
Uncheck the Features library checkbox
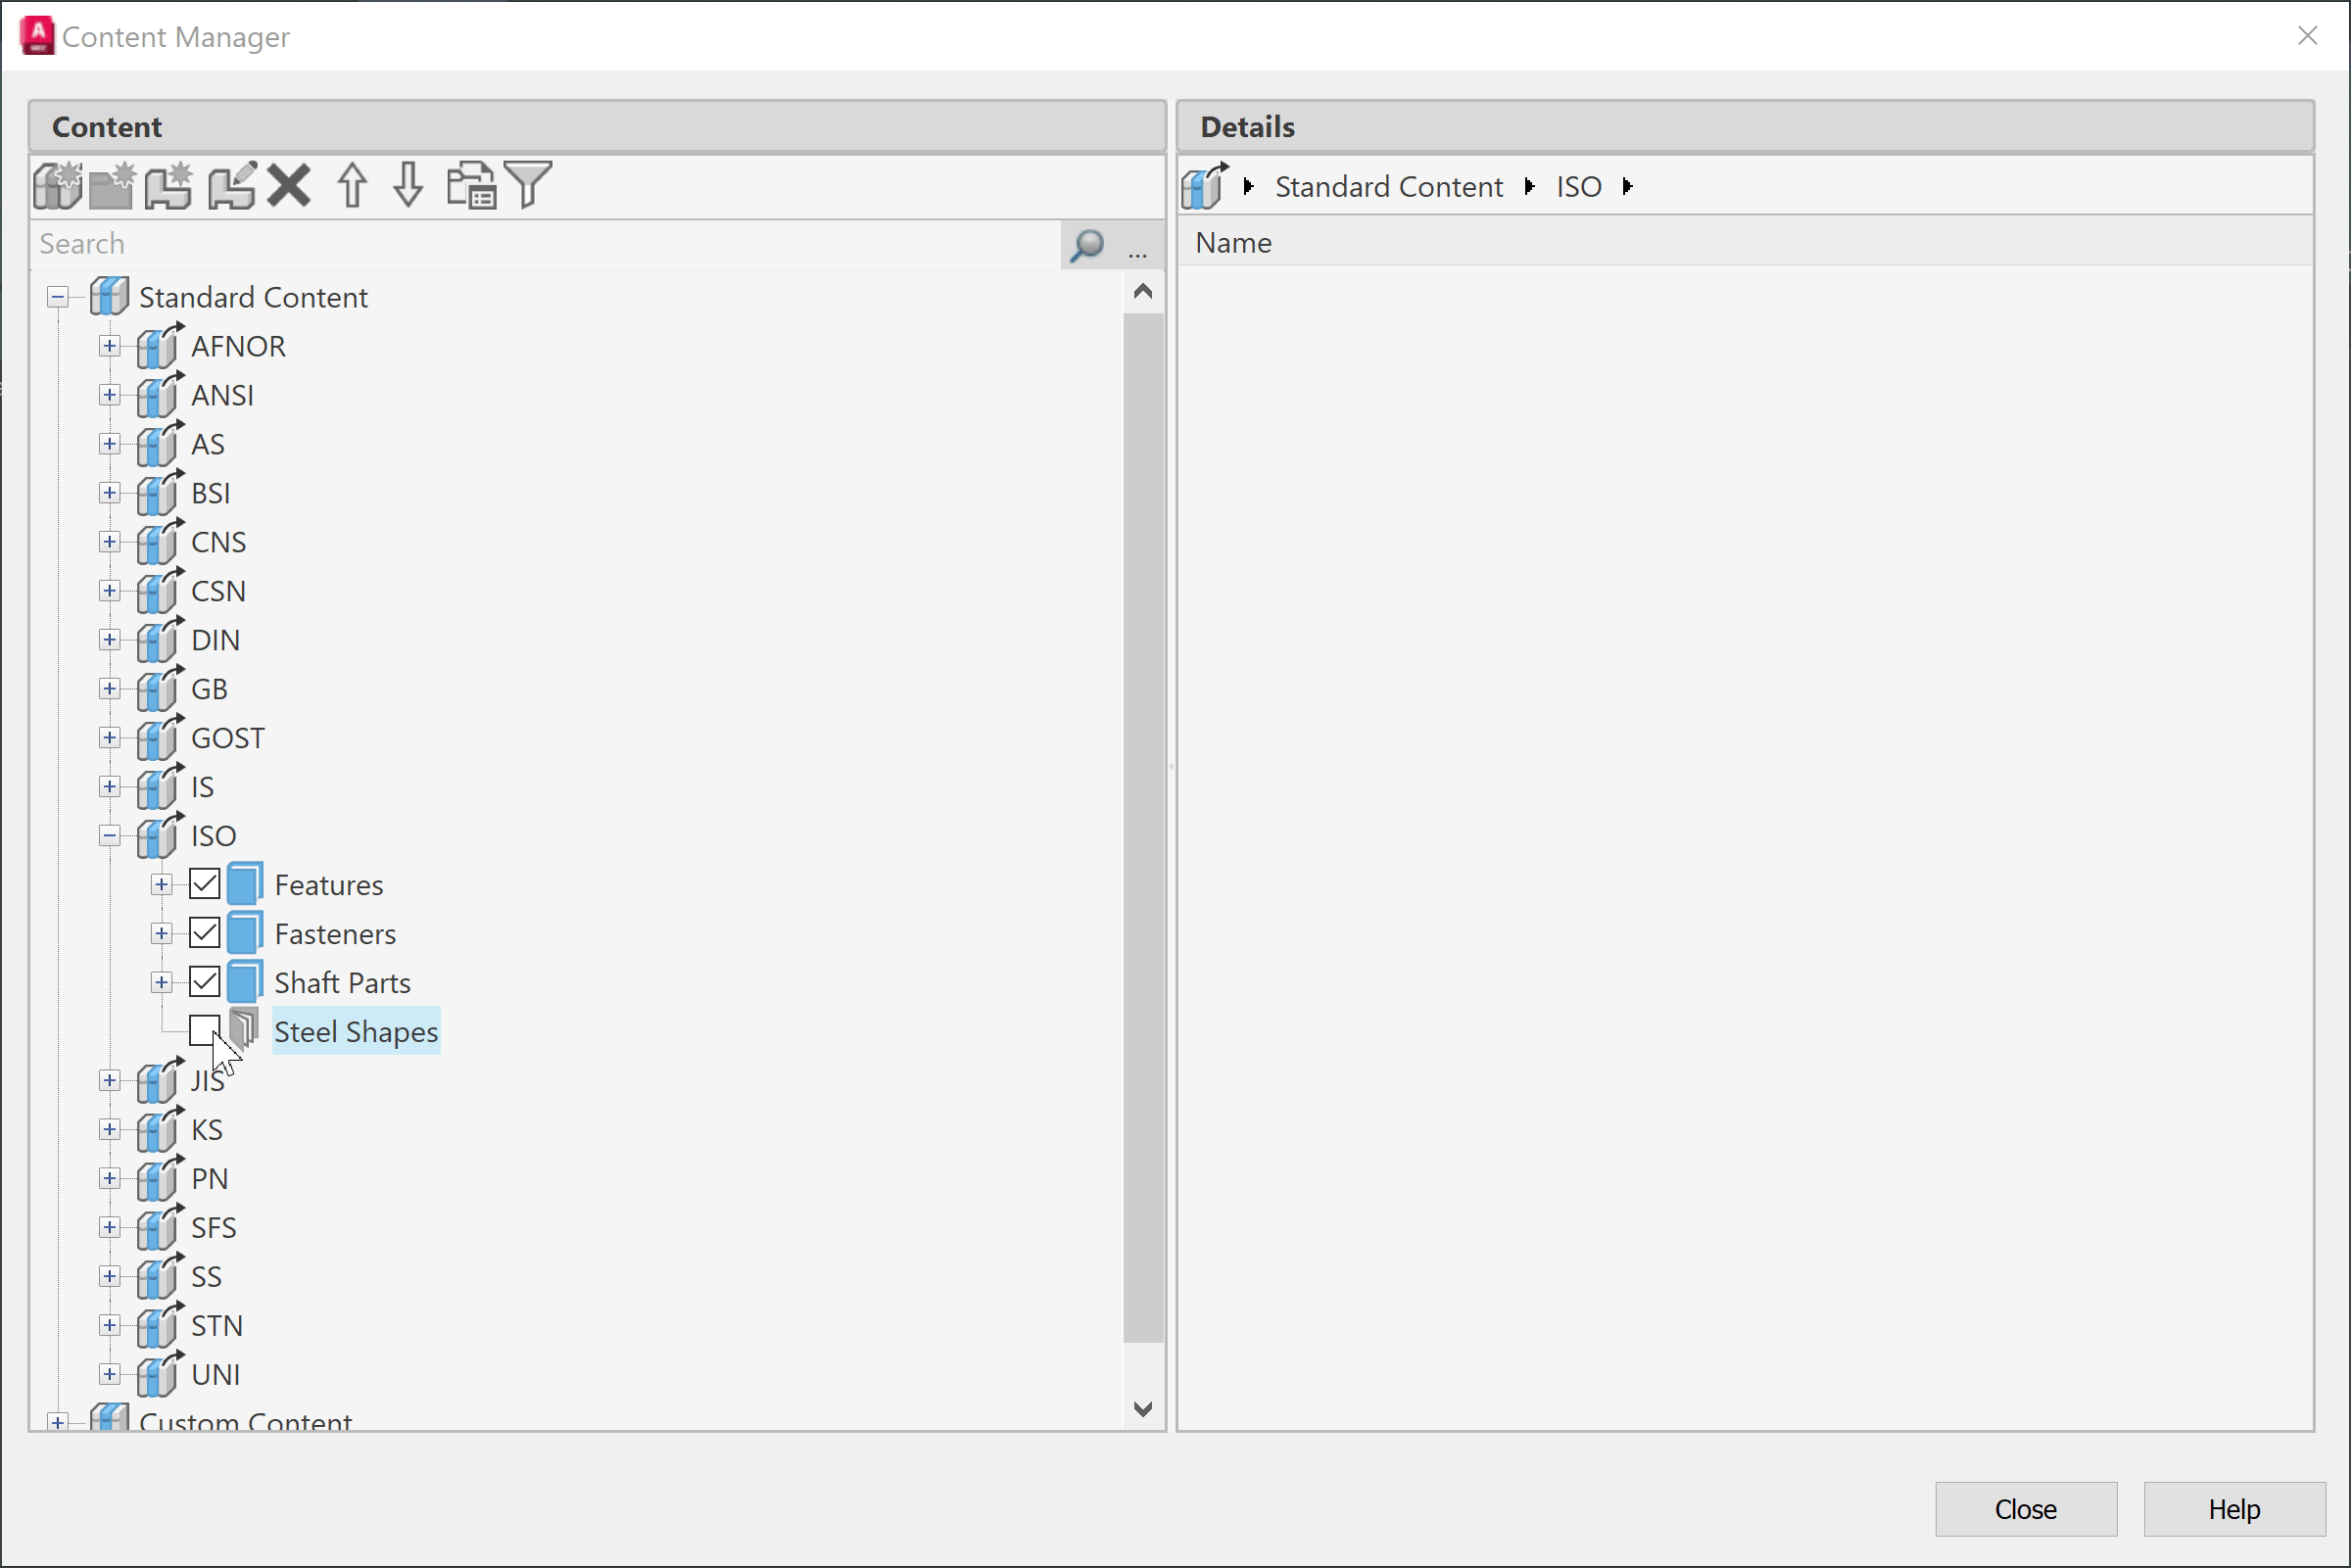(x=205, y=884)
